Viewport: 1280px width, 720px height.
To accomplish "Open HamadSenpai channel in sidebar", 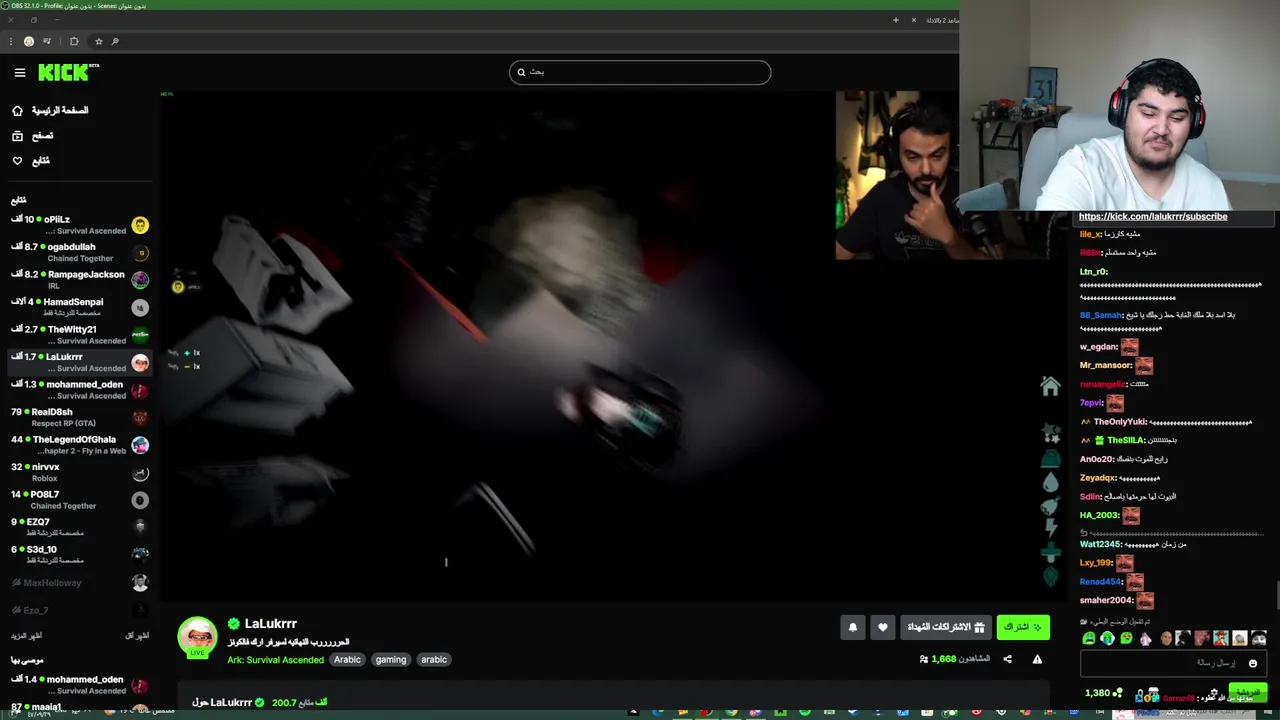I will [x=80, y=307].
